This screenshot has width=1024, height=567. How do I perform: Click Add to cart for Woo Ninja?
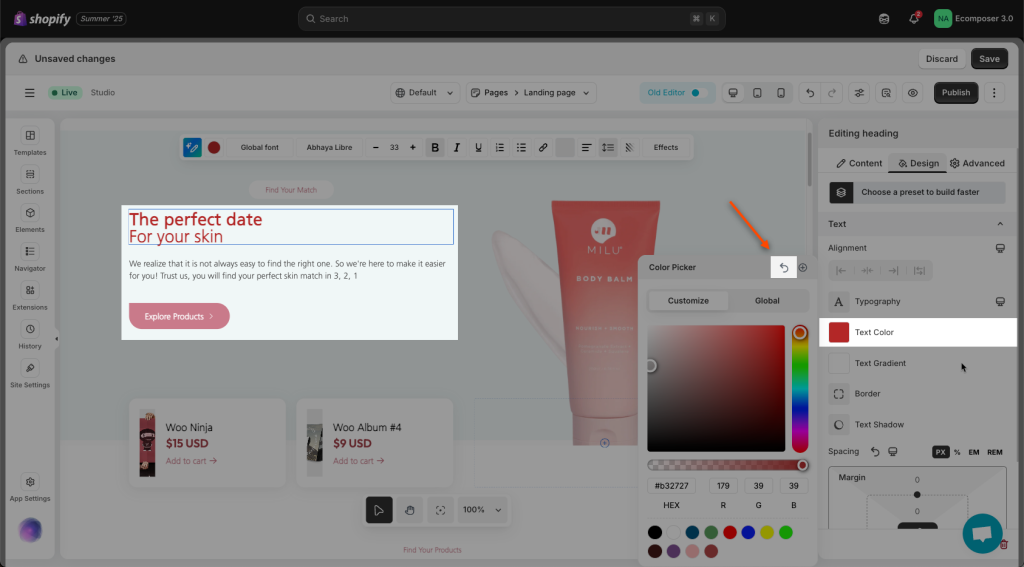pos(191,461)
